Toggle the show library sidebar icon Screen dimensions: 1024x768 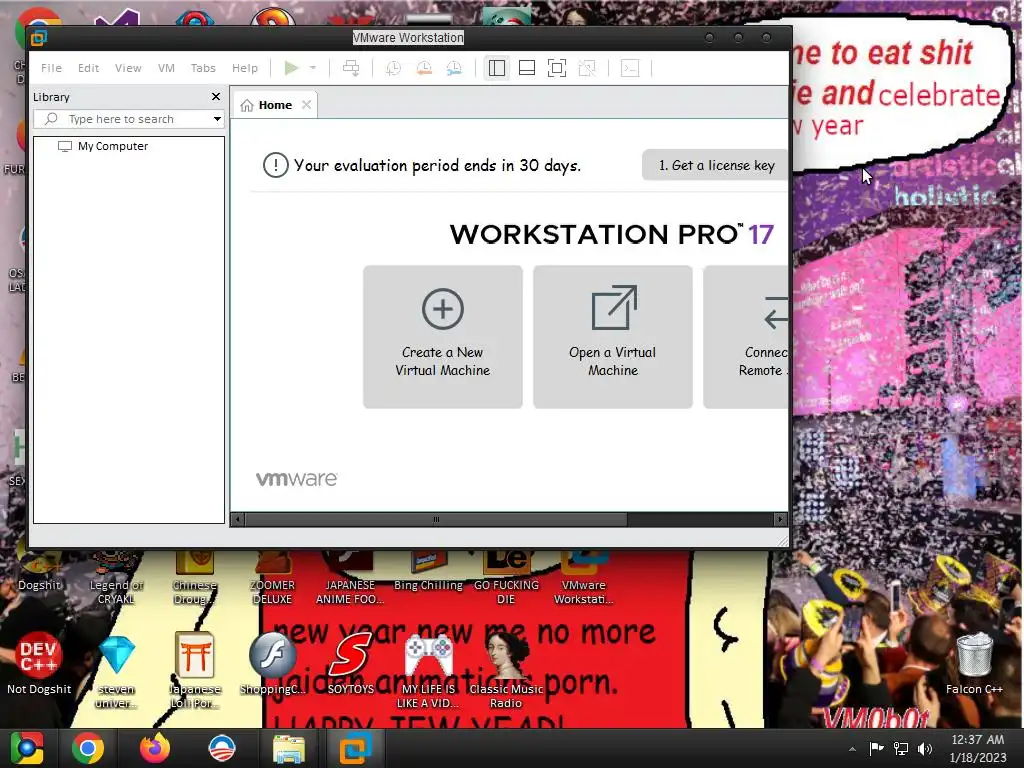[x=497, y=68]
